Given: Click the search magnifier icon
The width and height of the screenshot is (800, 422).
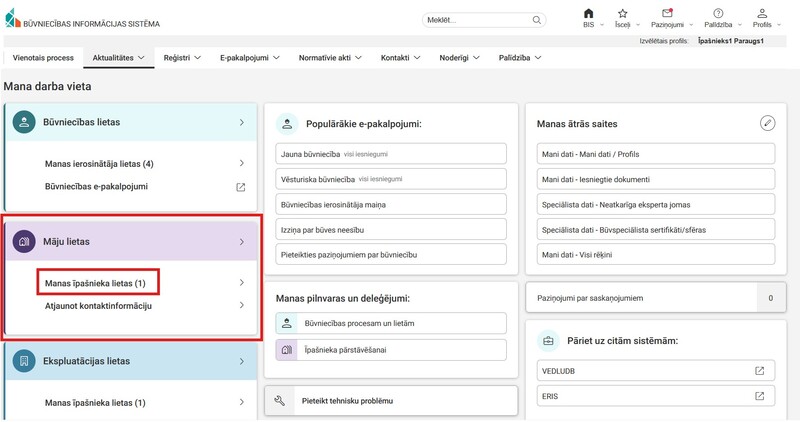Looking at the screenshot, I should click(x=537, y=20).
